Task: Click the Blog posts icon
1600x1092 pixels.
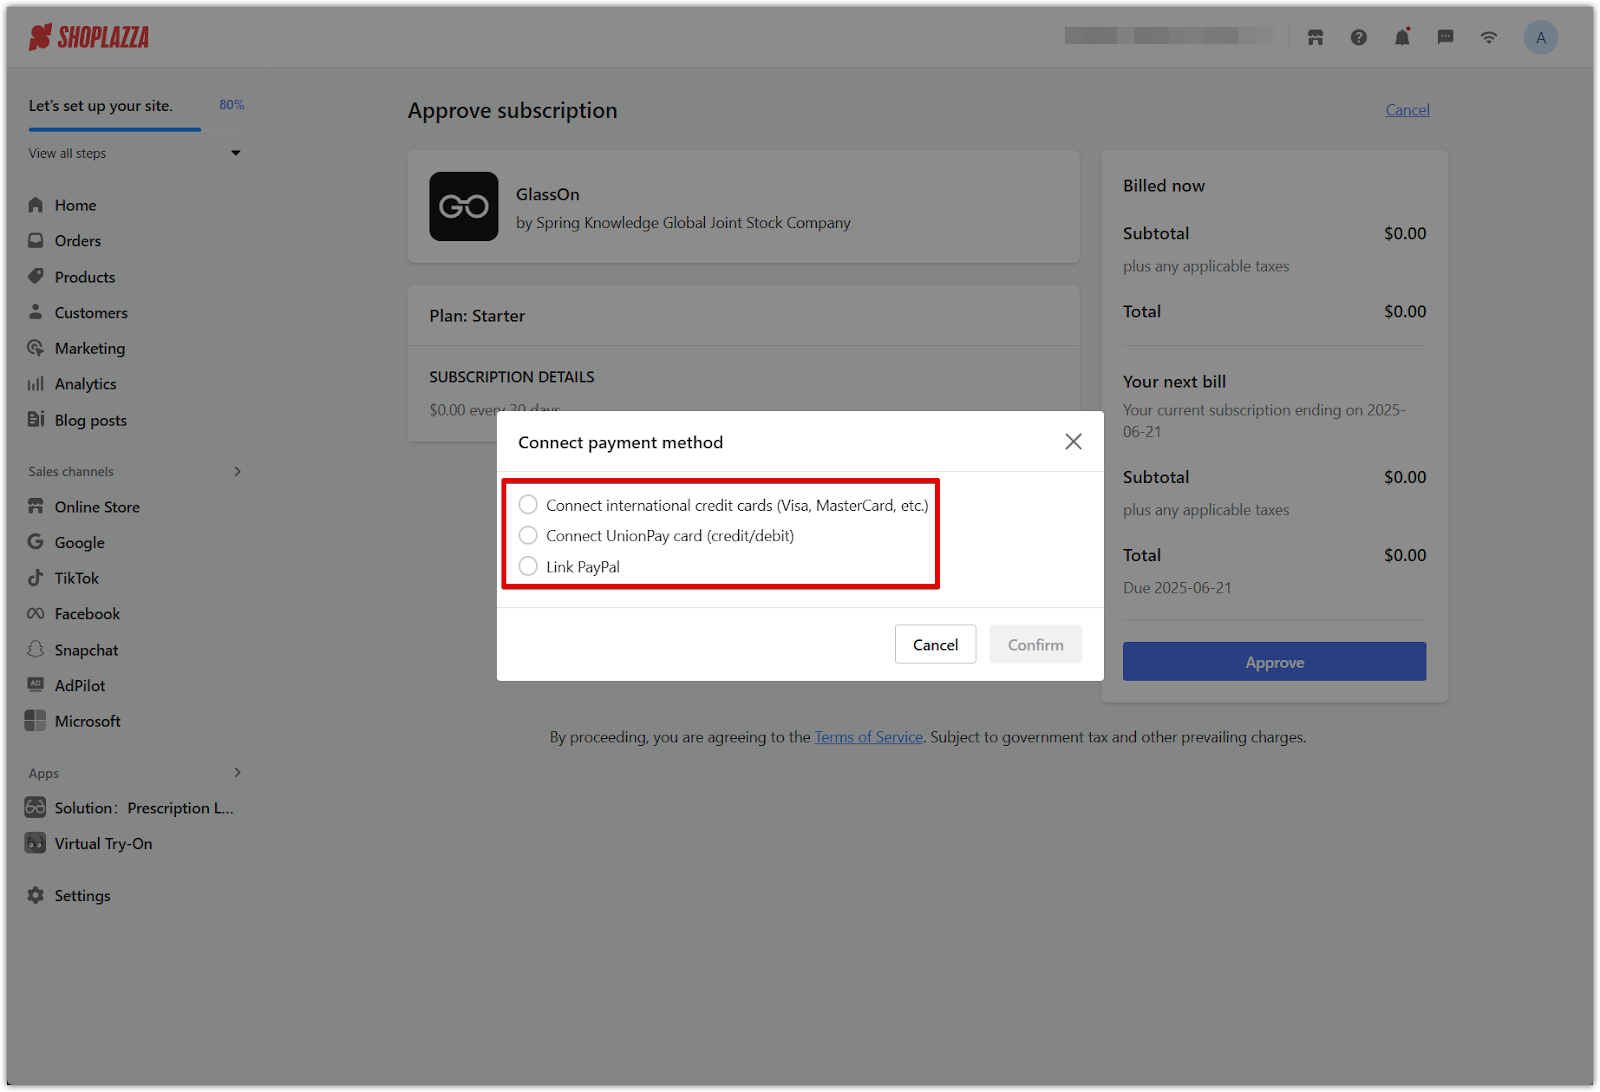Action: pos(36,420)
